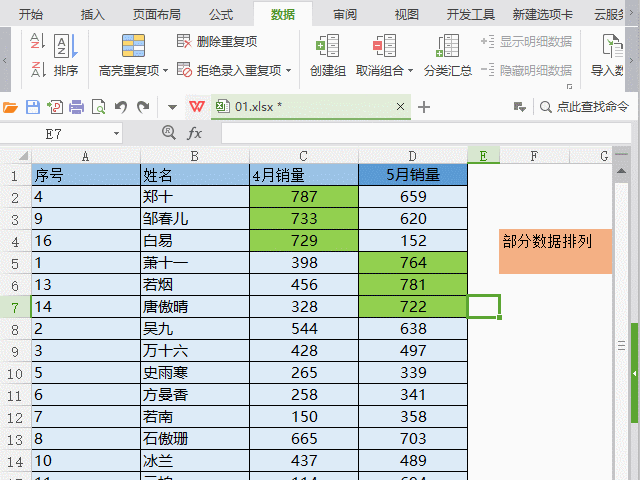
Task: Open a new document tab with plus
Action: (424, 107)
